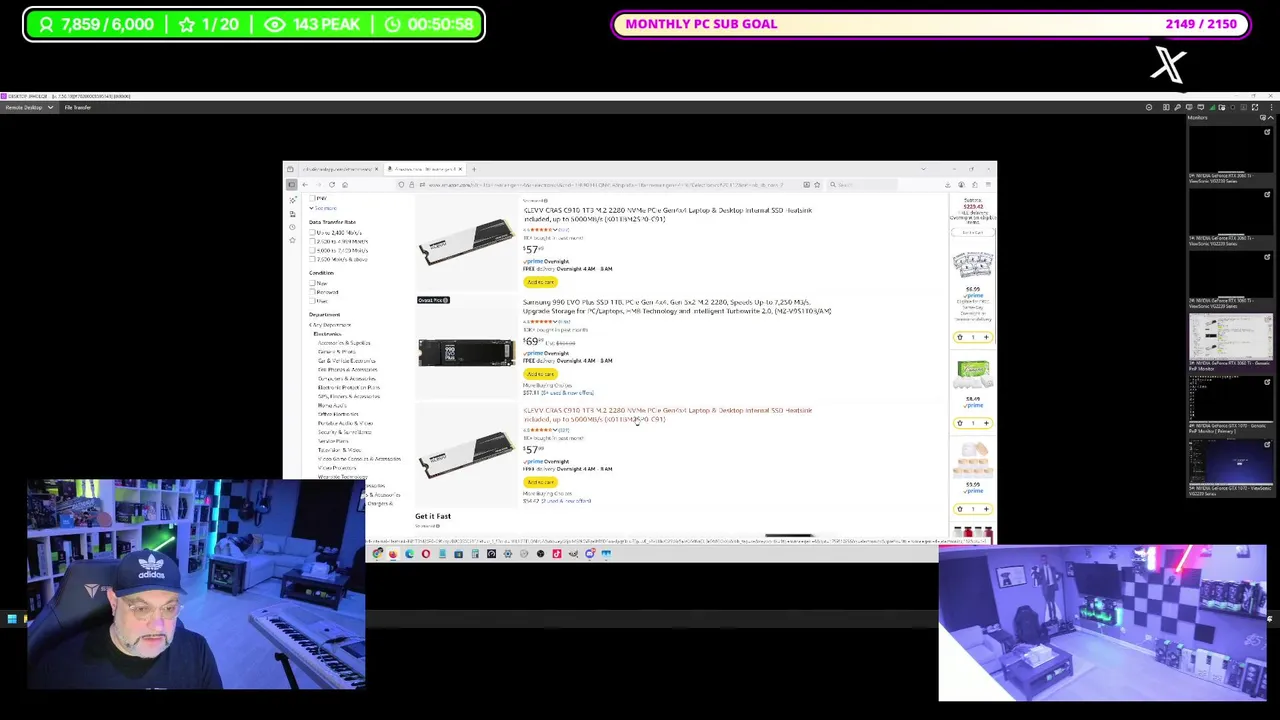
Task: Add Samsung 990 EVO Plus to cart
Action: point(540,374)
